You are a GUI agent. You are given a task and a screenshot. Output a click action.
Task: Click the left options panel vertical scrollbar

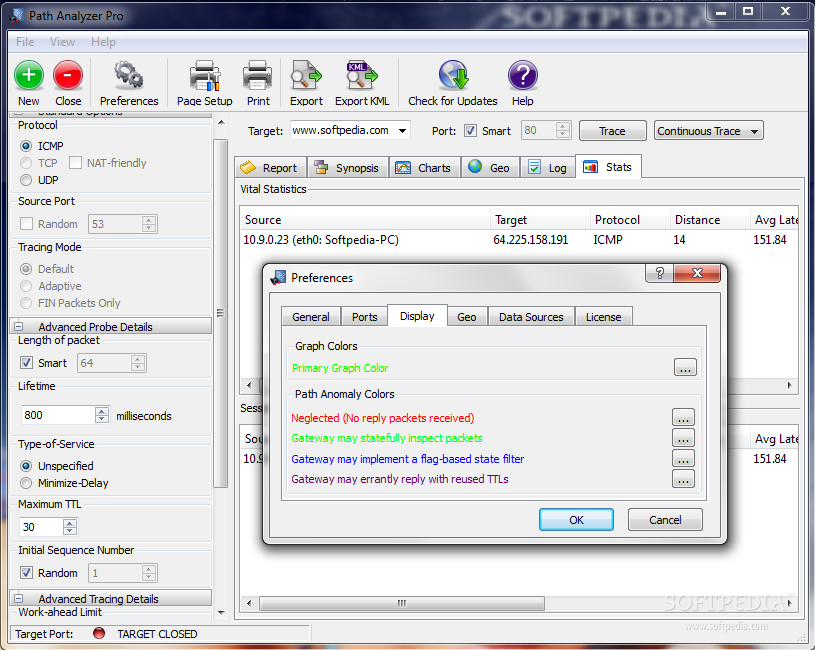click(x=221, y=313)
